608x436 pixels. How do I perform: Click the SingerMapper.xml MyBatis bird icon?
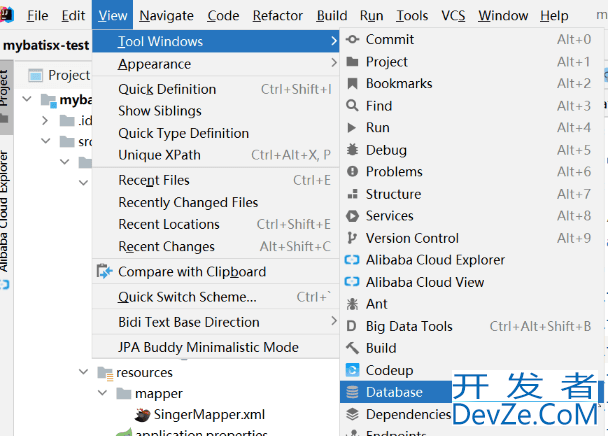coord(142,415)
